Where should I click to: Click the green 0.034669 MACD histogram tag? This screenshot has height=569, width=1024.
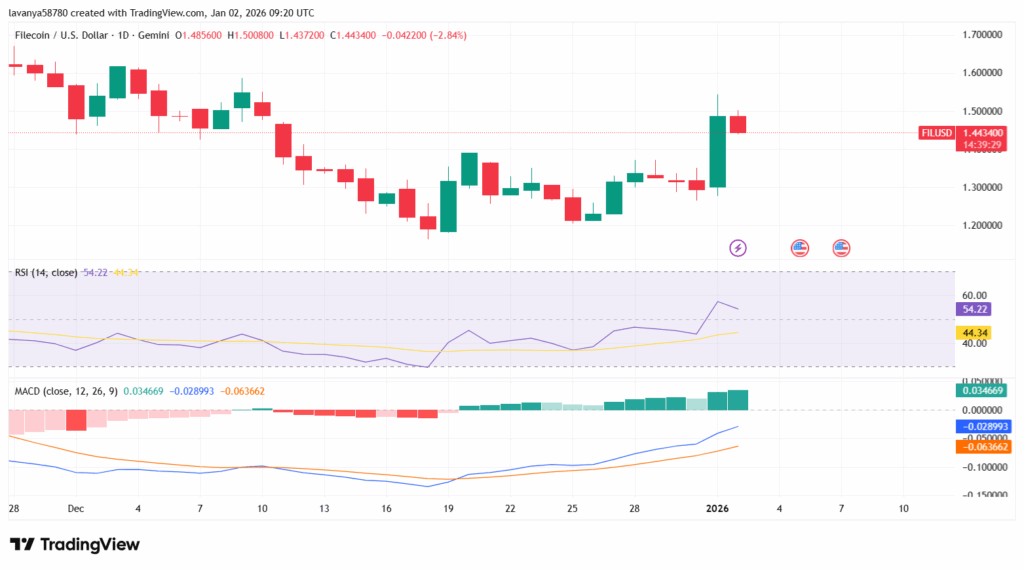coord(982,391)
